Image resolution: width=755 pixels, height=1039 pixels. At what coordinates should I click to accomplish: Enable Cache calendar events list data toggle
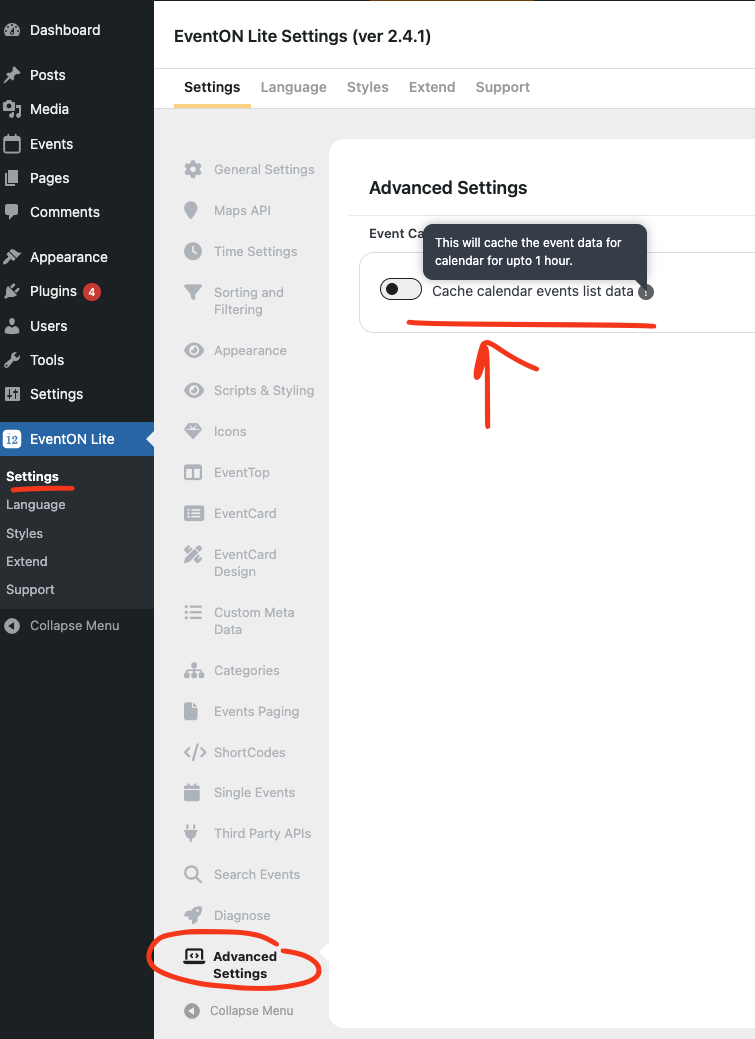point(400,289)
